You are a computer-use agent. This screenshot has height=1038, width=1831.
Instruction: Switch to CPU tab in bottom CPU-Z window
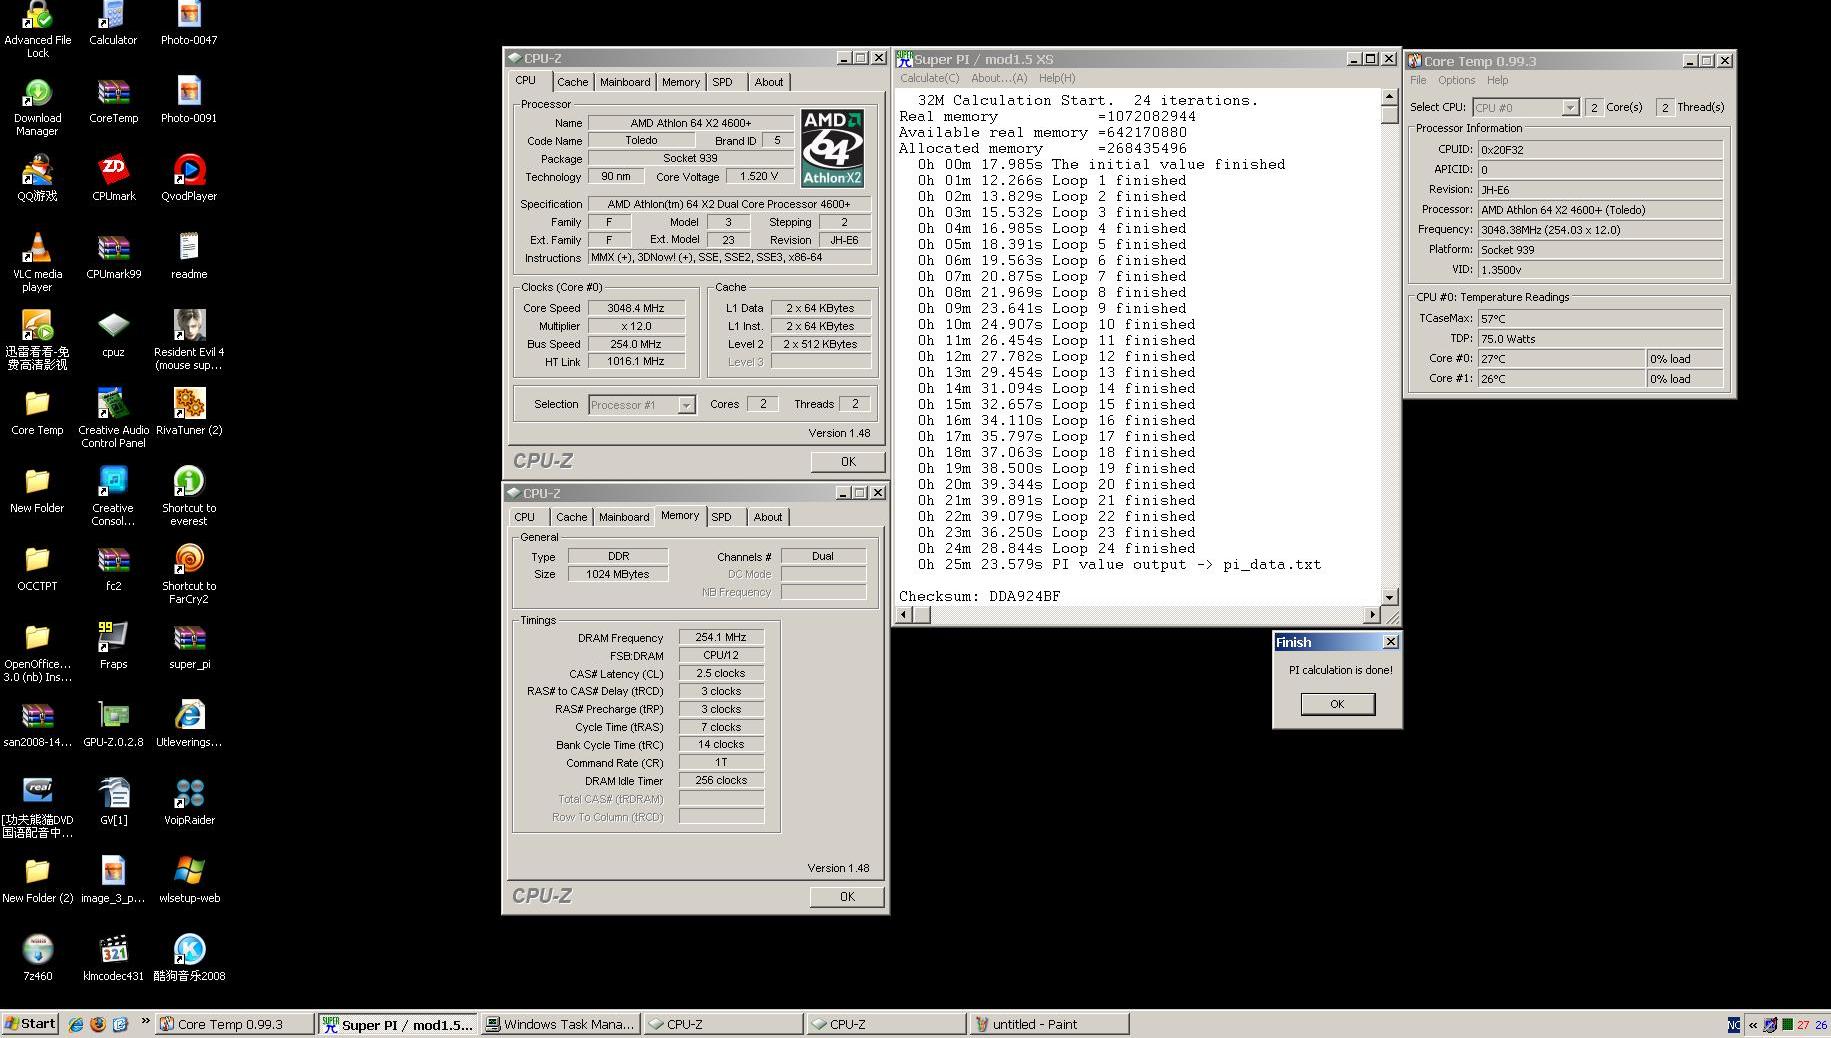click(x=525, y=517)
